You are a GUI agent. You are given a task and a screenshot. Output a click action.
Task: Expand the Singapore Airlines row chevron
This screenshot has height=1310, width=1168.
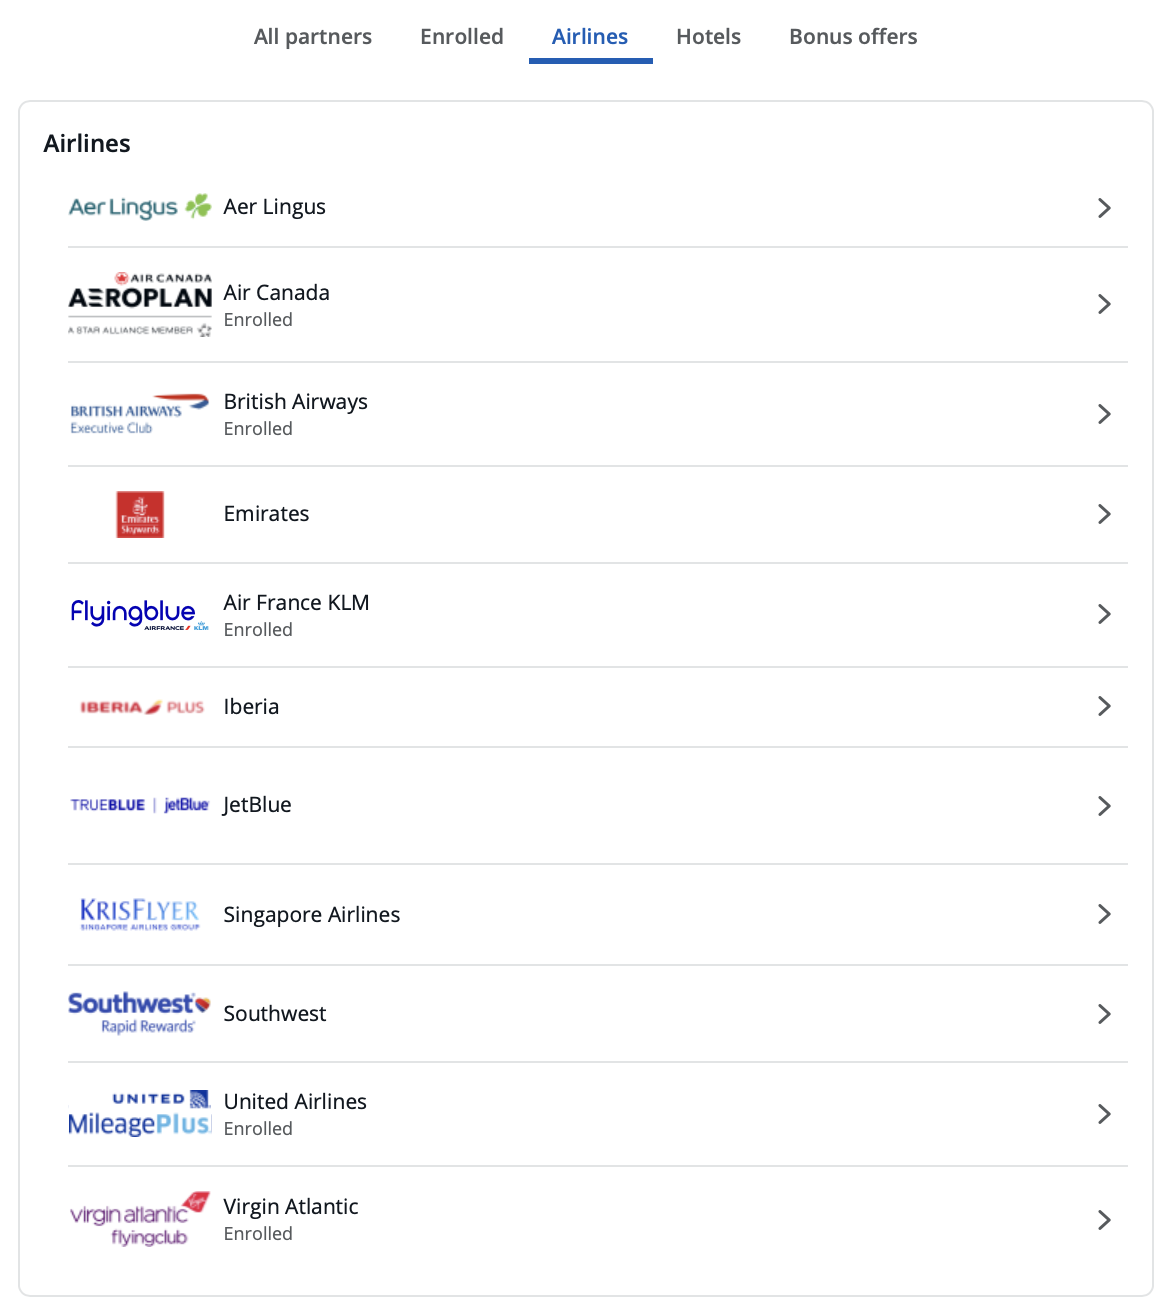click(1104, 914)
